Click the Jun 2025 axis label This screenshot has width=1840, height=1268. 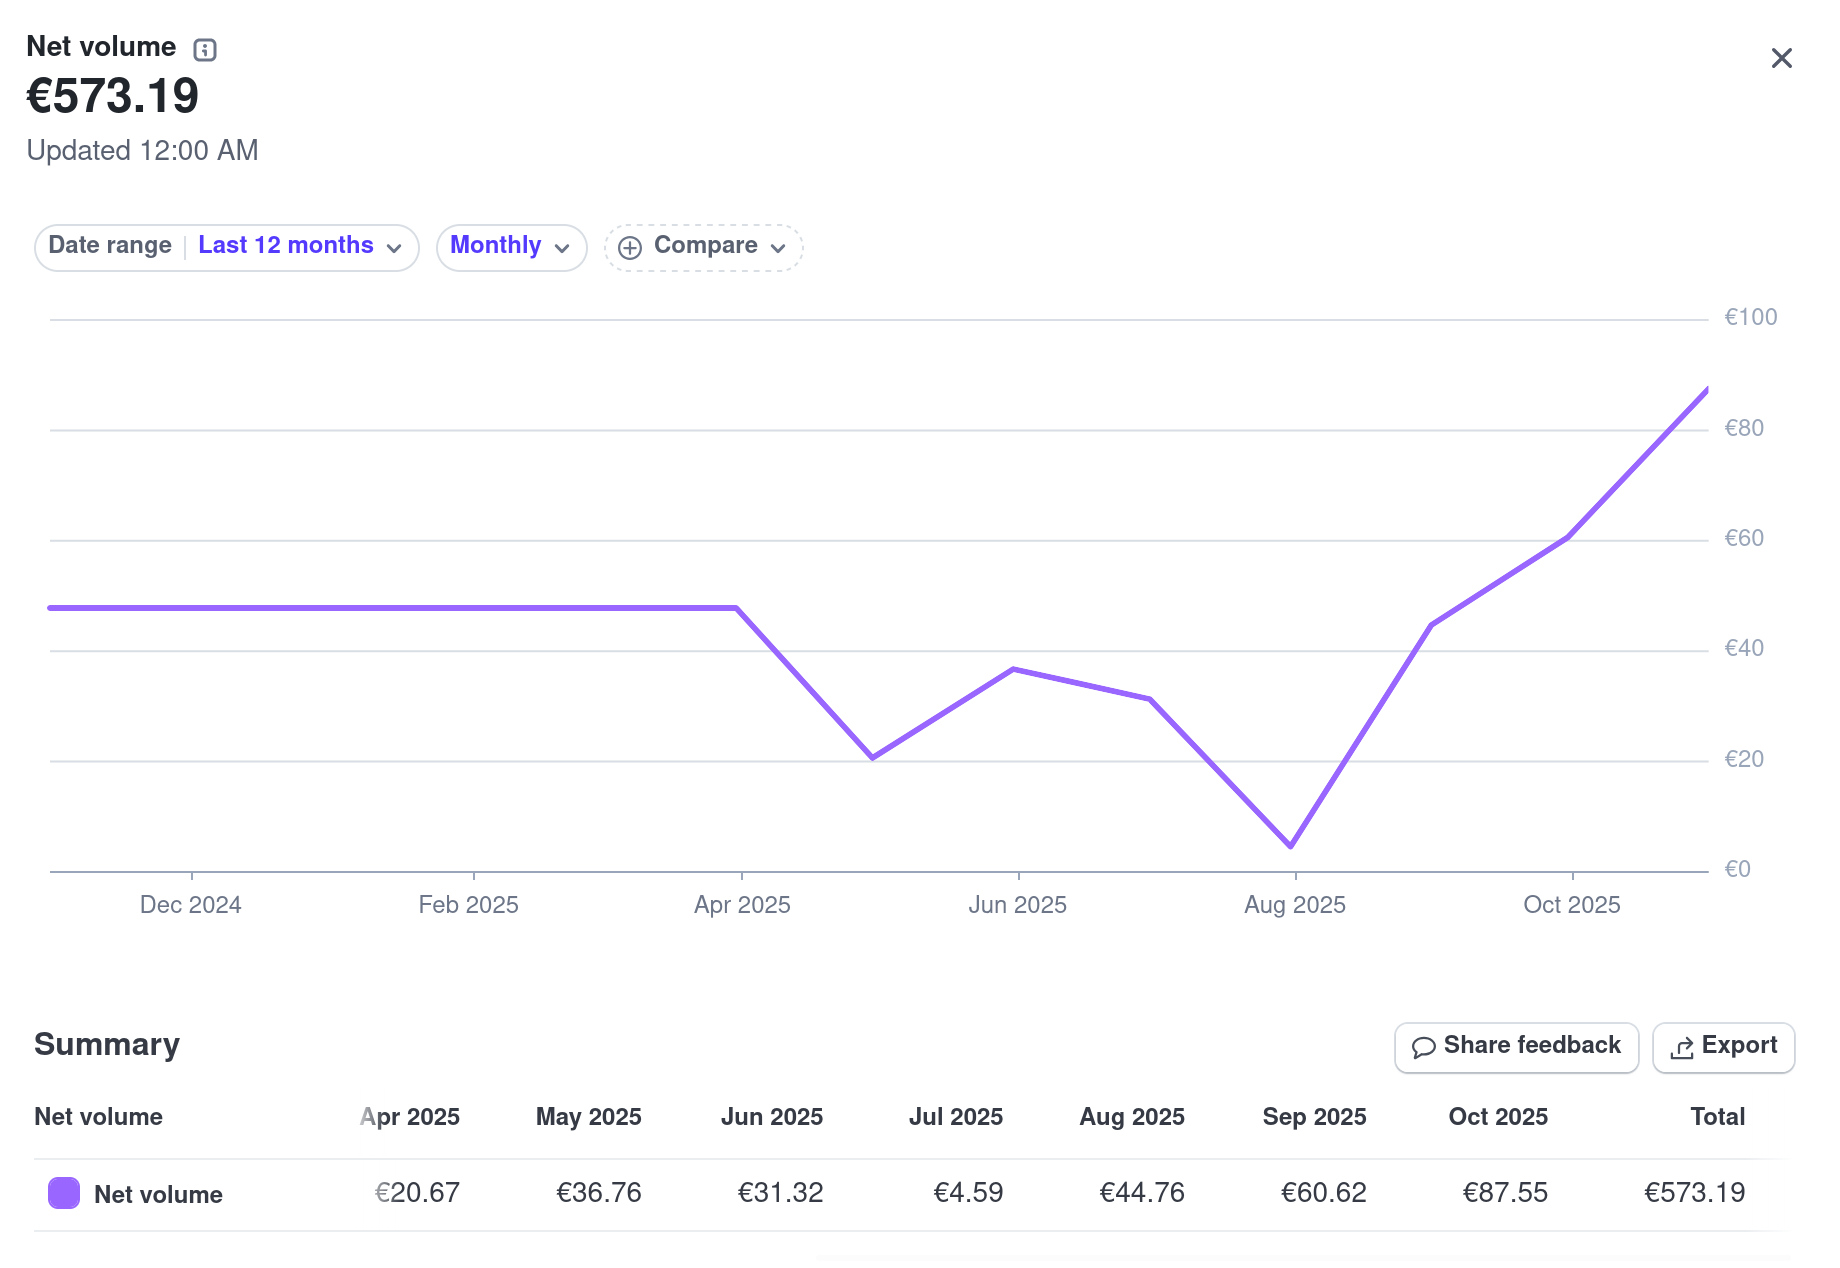point(1017,905)
